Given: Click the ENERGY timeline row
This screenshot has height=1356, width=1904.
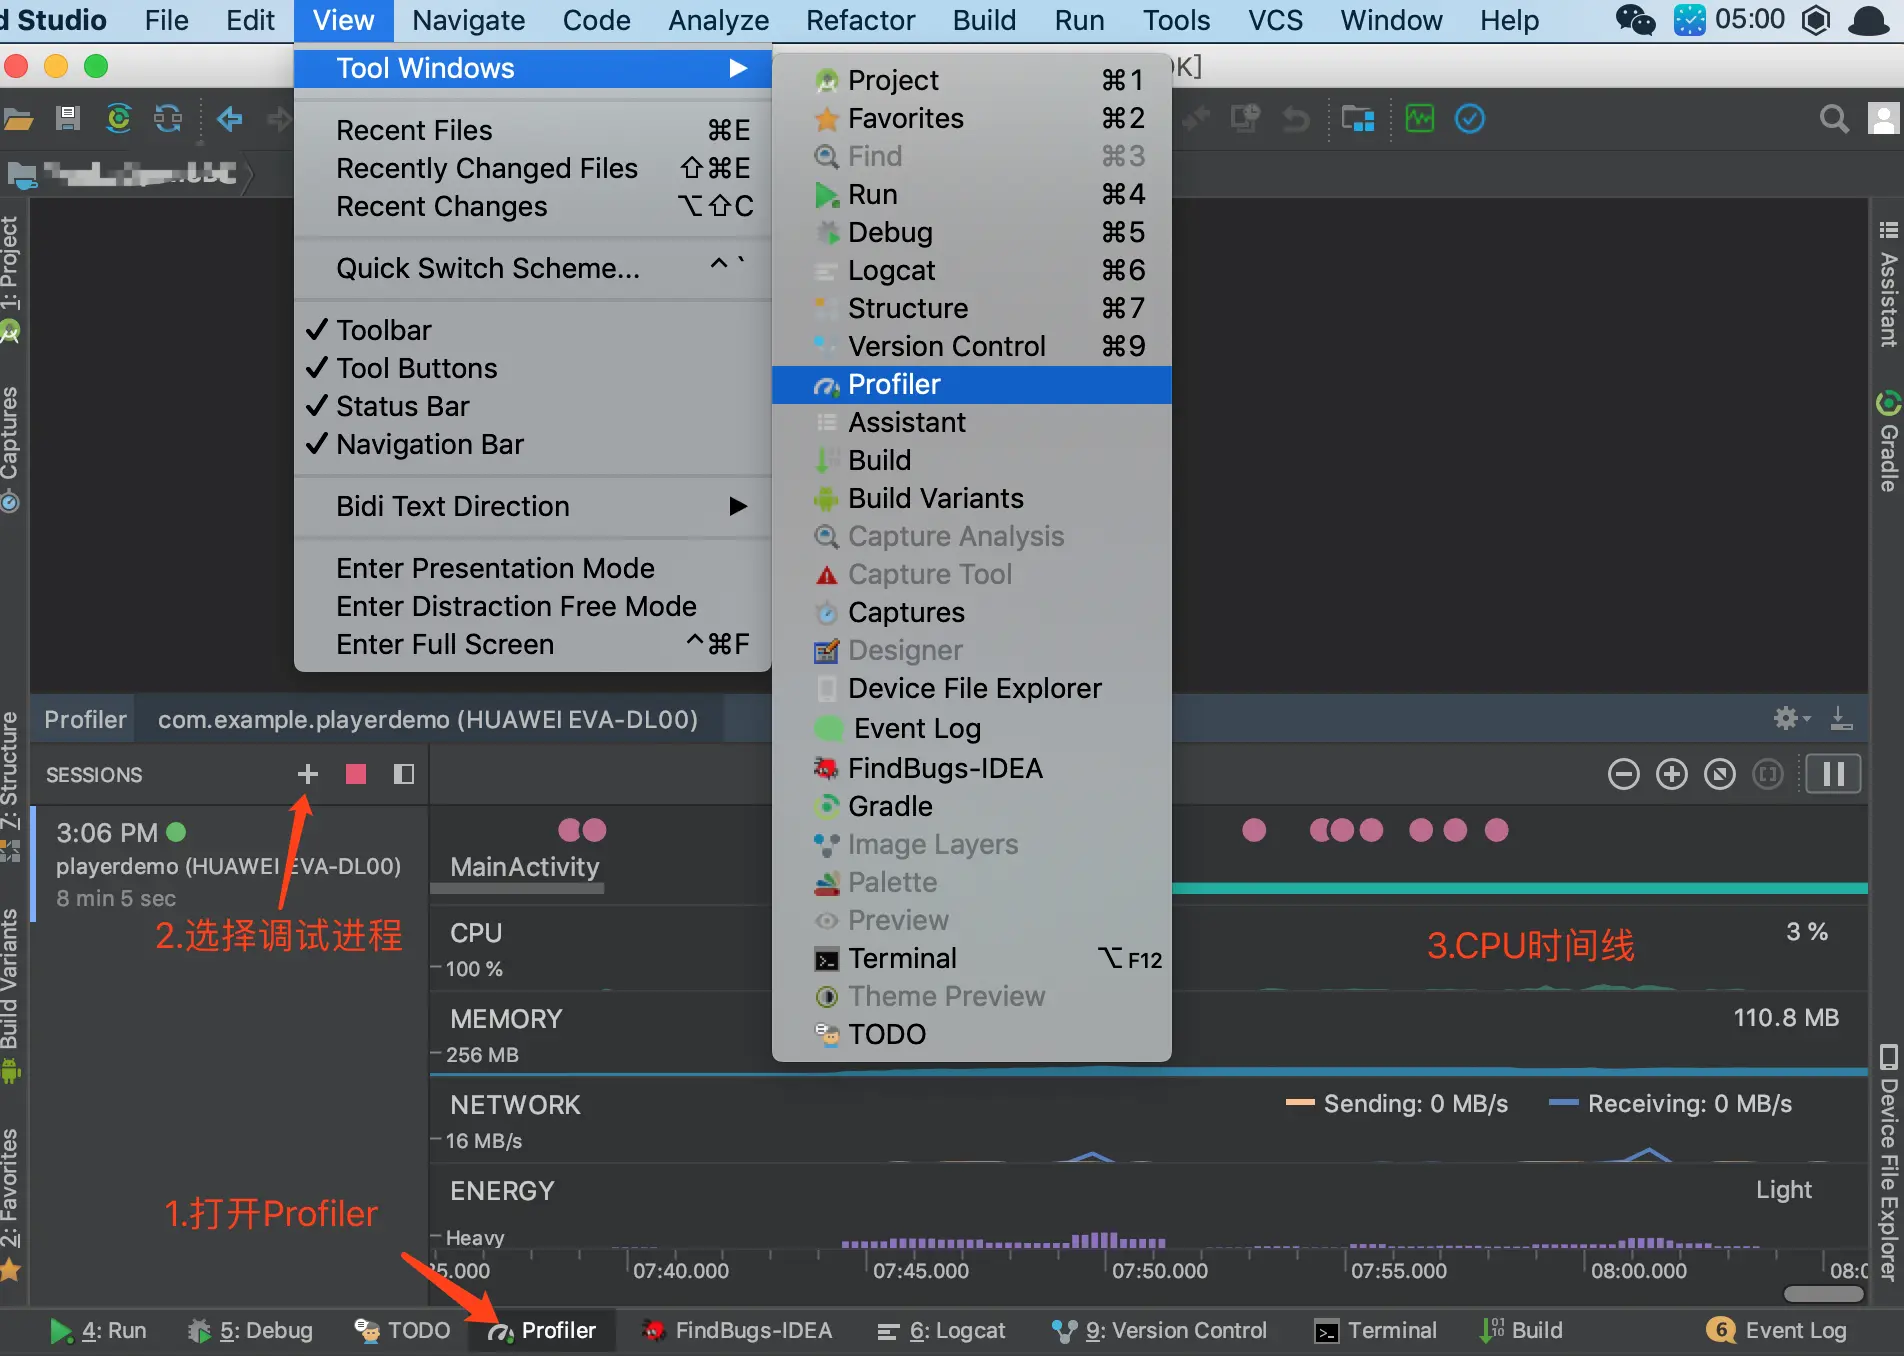Looking at the screenshot, I should [1148, 1206].
